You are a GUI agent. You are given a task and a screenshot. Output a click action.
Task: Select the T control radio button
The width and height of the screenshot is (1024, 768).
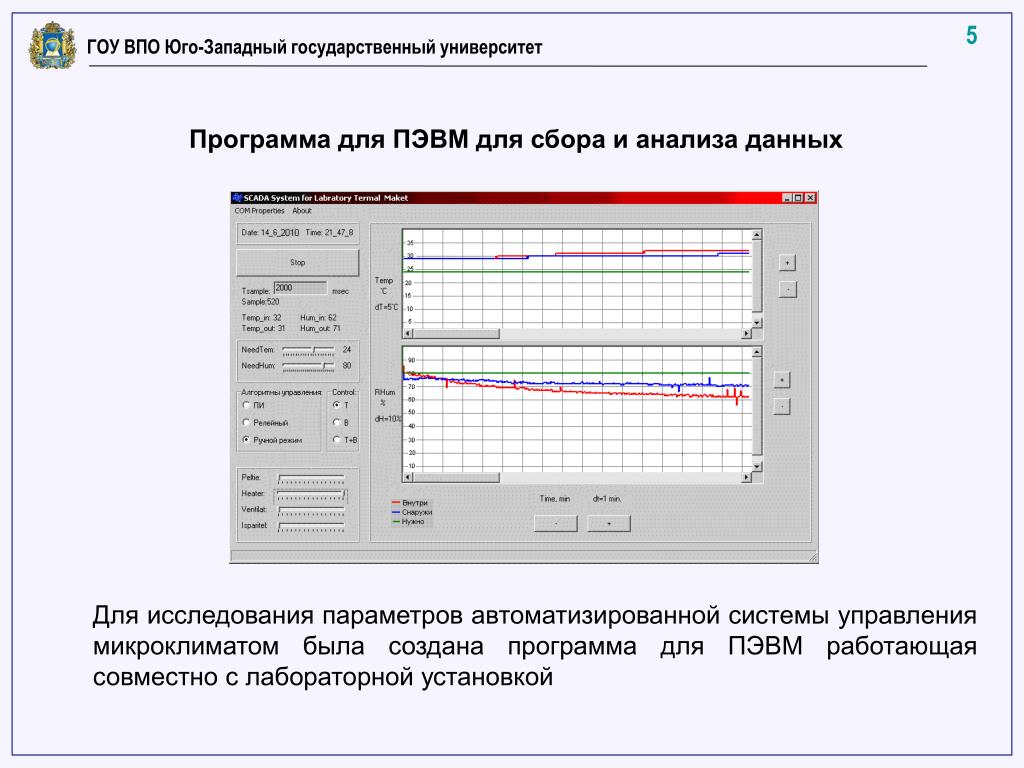tap(336, 406)
